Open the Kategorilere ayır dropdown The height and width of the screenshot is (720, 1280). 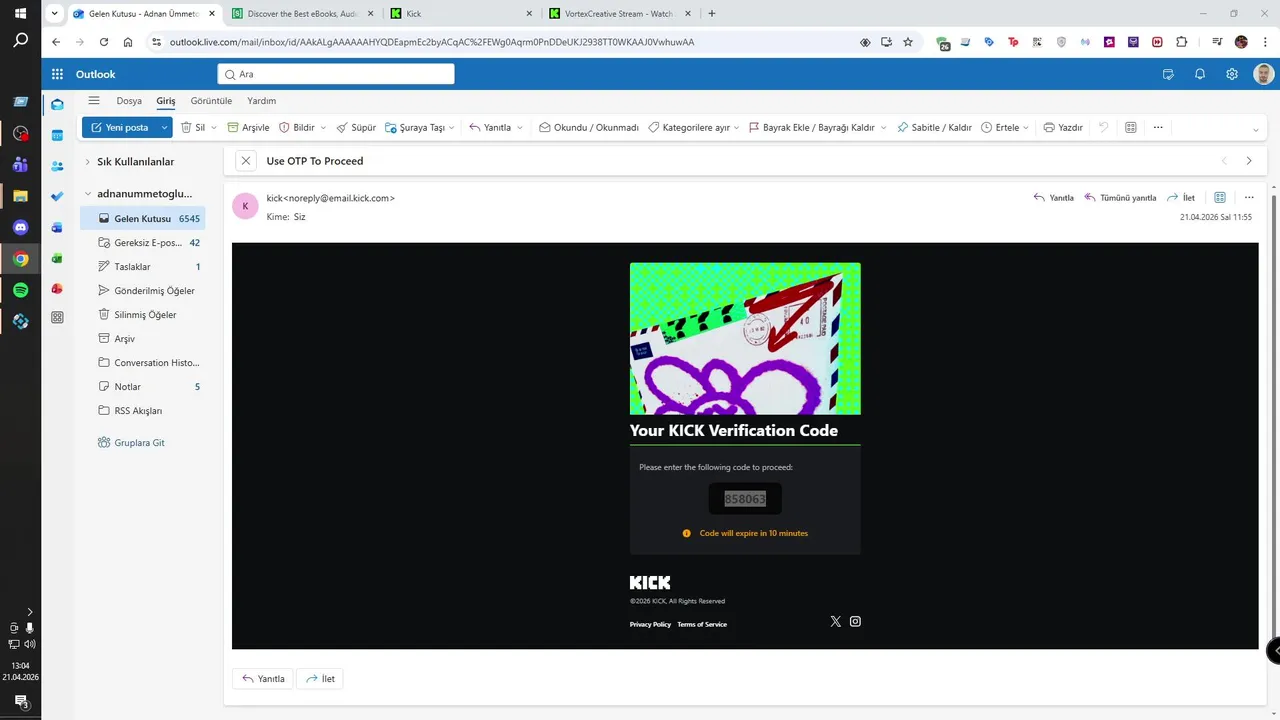coord(738,127)
